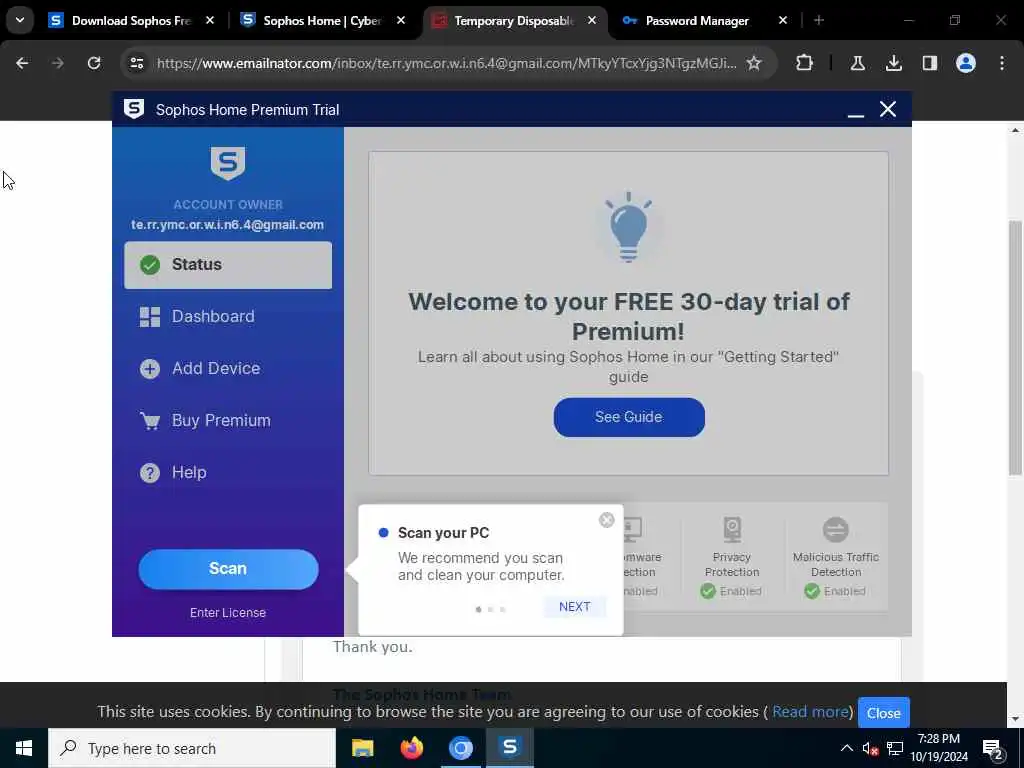Screen dimensions: 1024x768
Task: Open the See Guide button
Action: [629, 417]
